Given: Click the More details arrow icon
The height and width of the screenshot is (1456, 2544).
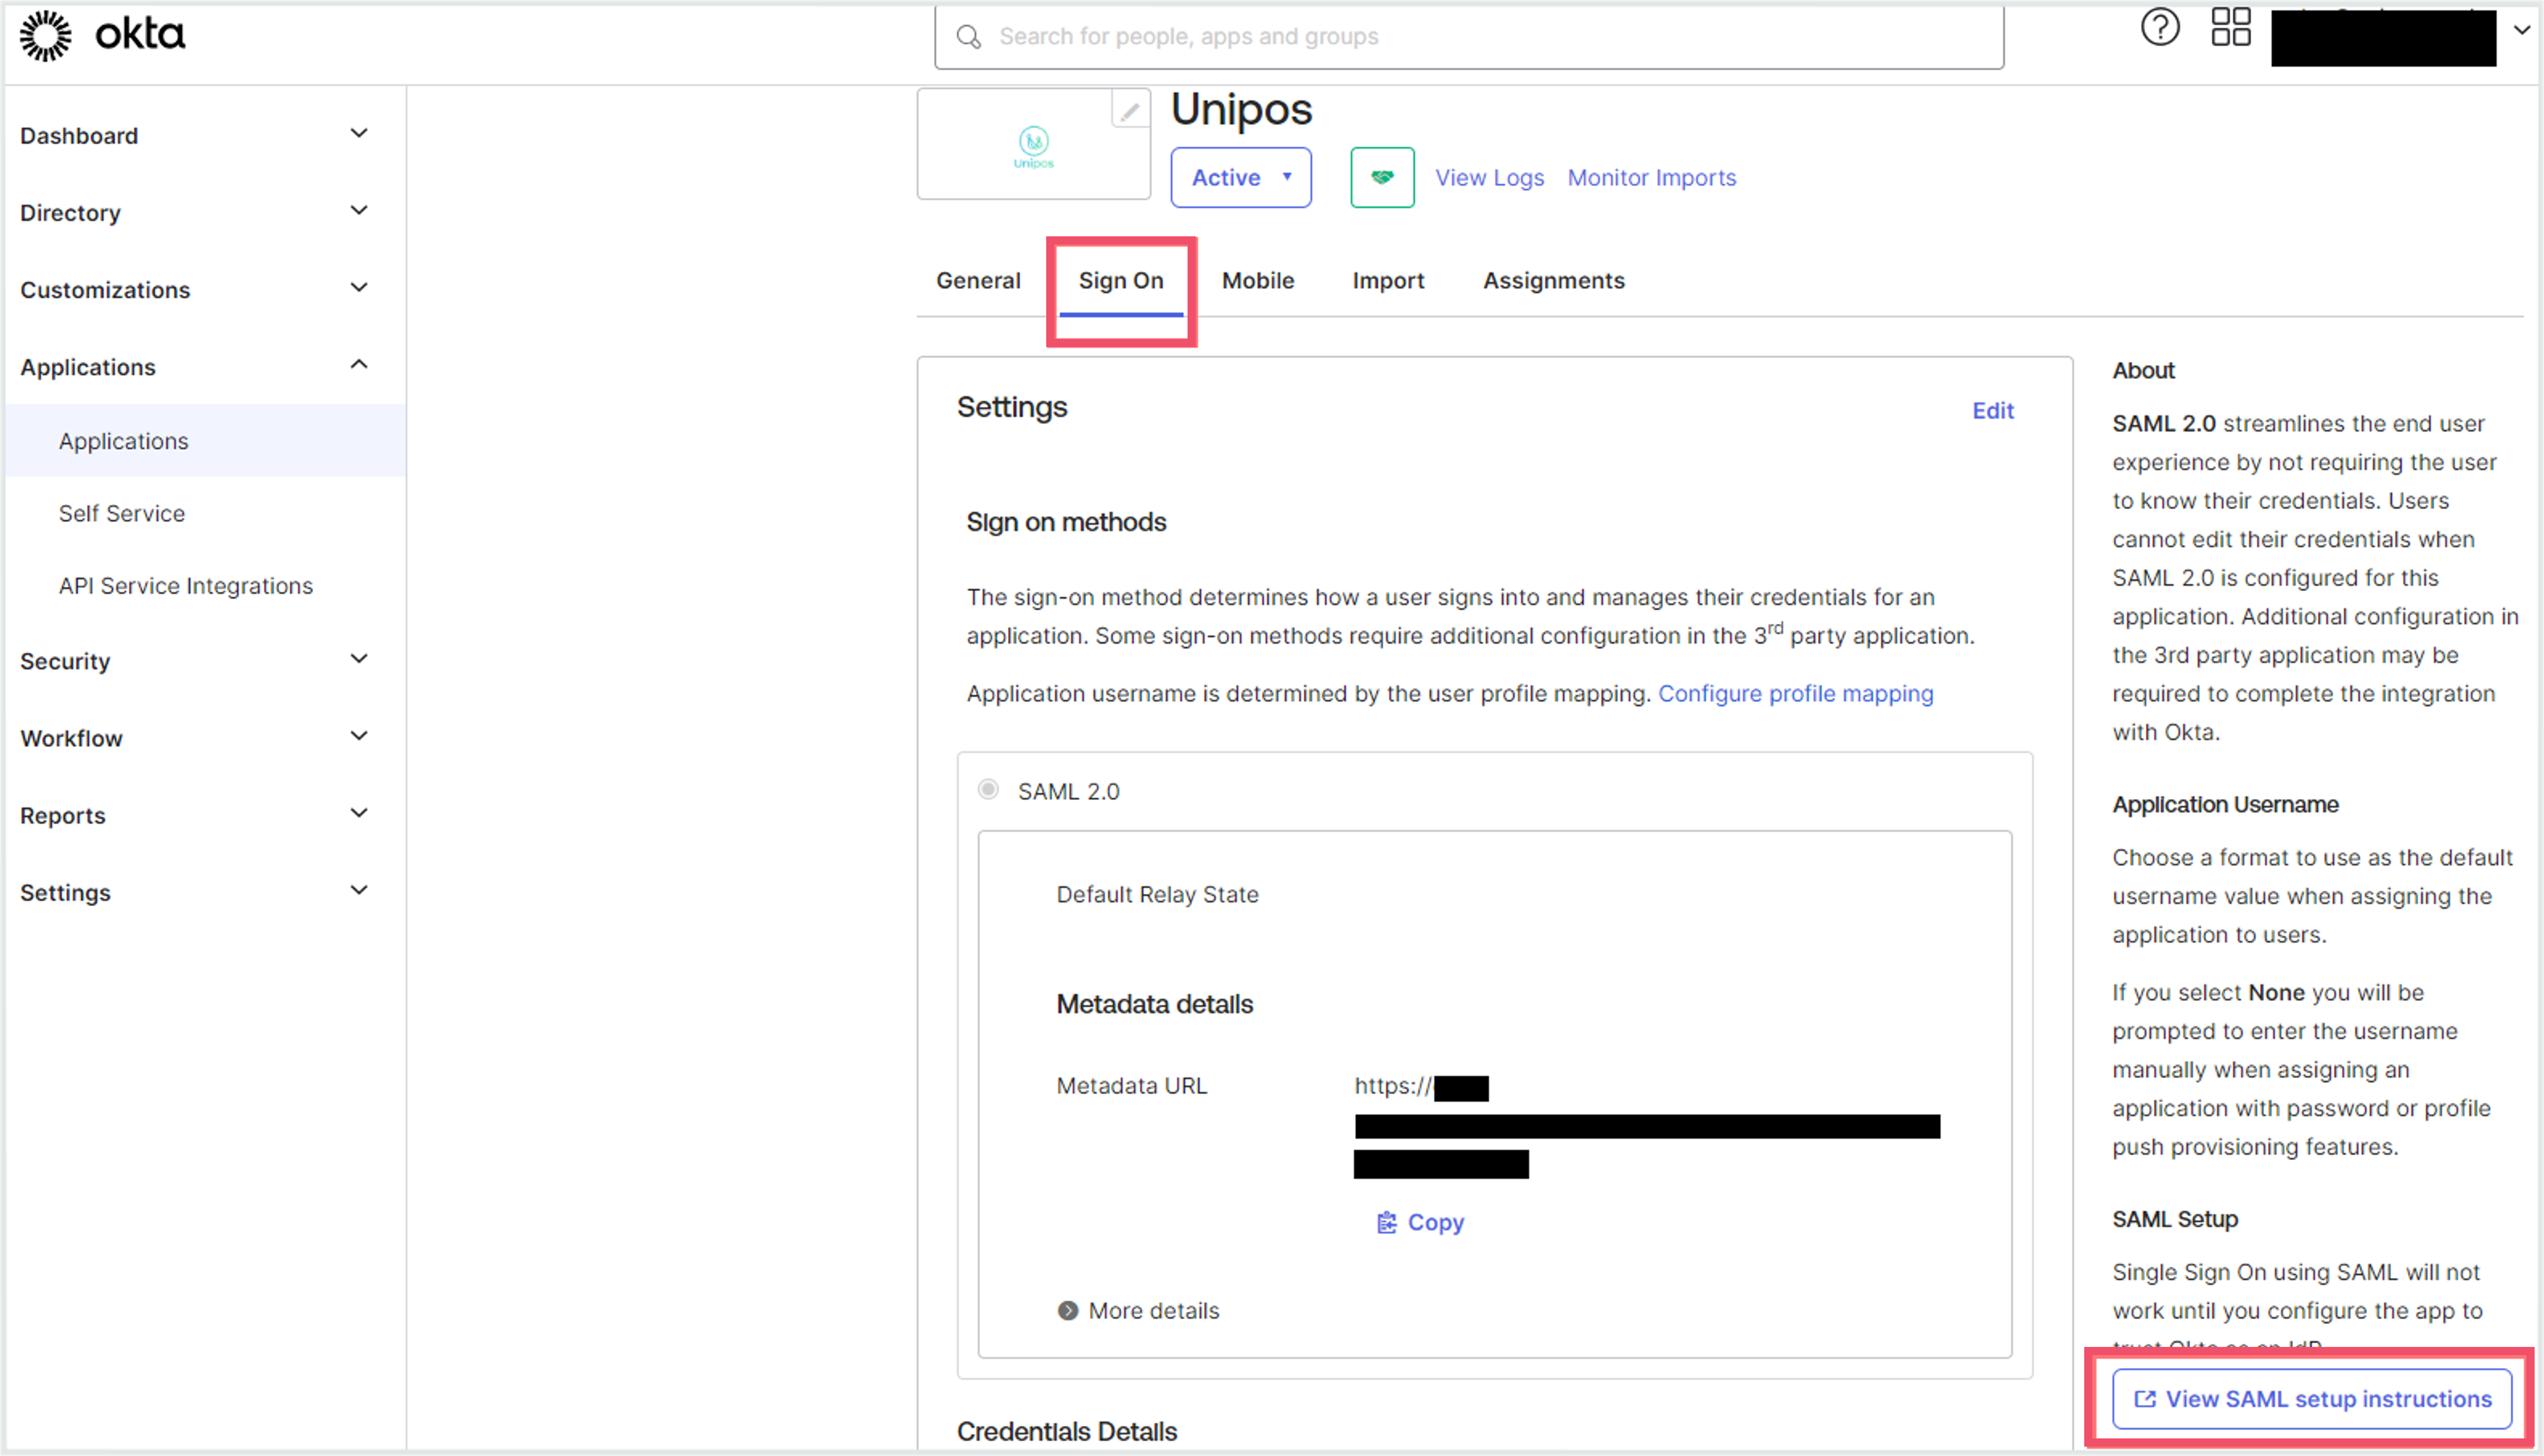Looking at the screenshot, I should (x=1068, y=1311).
